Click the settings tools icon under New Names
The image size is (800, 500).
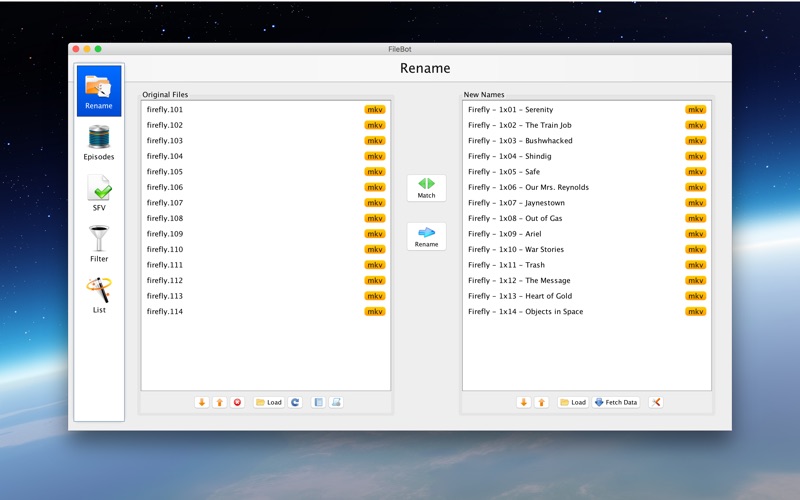[x=656, y=402]
